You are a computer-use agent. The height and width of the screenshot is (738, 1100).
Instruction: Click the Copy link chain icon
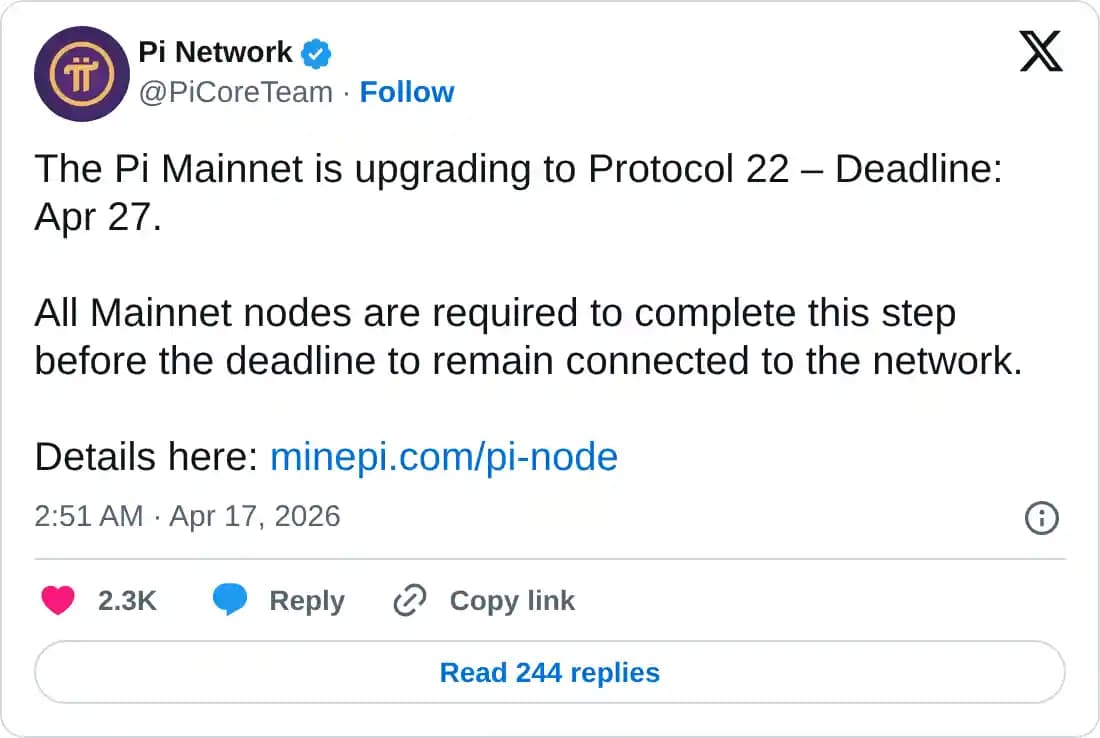pyautogui.click(x=408, y=600)
